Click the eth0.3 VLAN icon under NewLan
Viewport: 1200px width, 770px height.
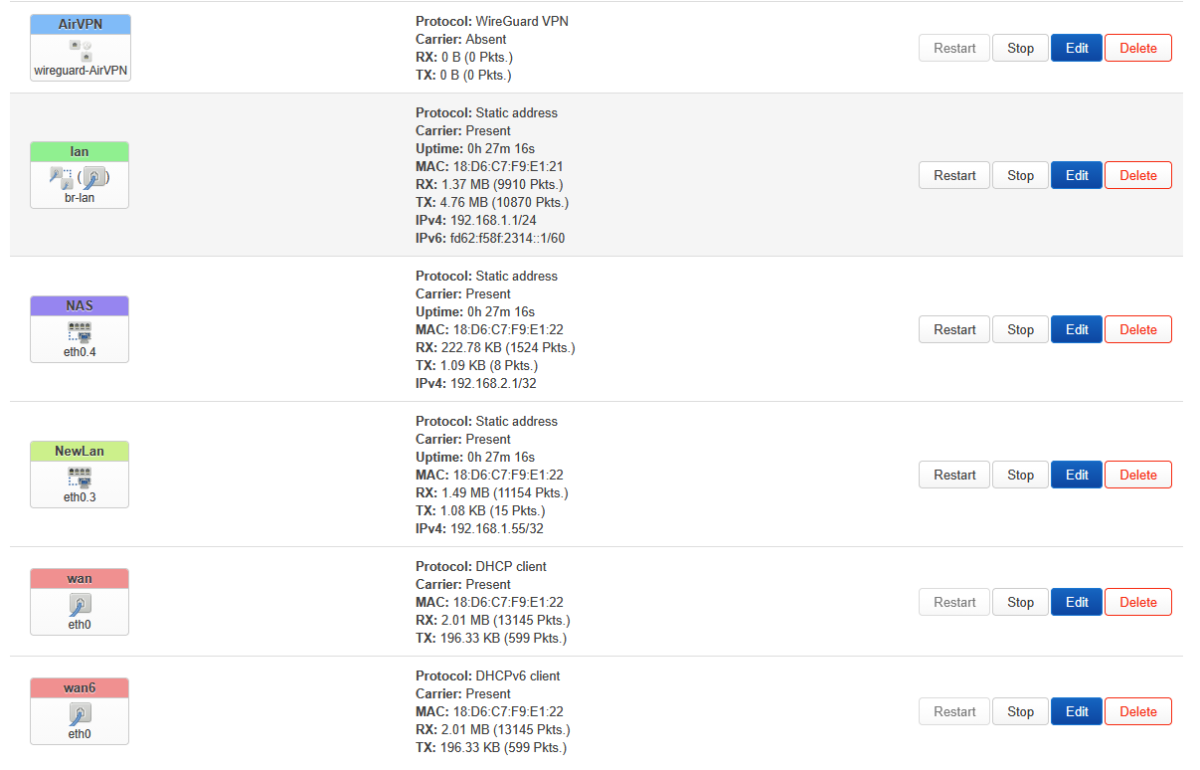point(80,479)
